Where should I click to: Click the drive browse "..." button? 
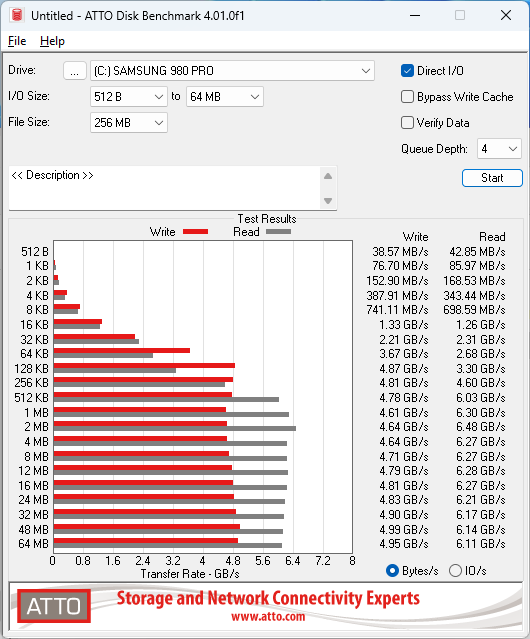pos(75,71)
